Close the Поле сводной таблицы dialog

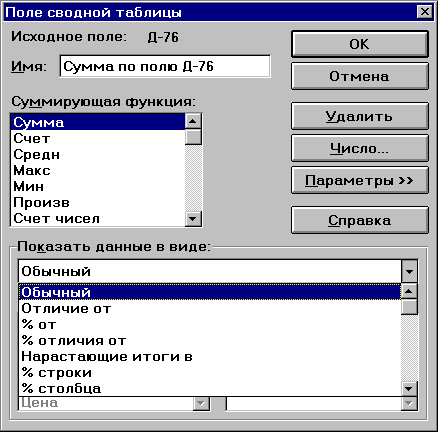(x=425, y=12)
